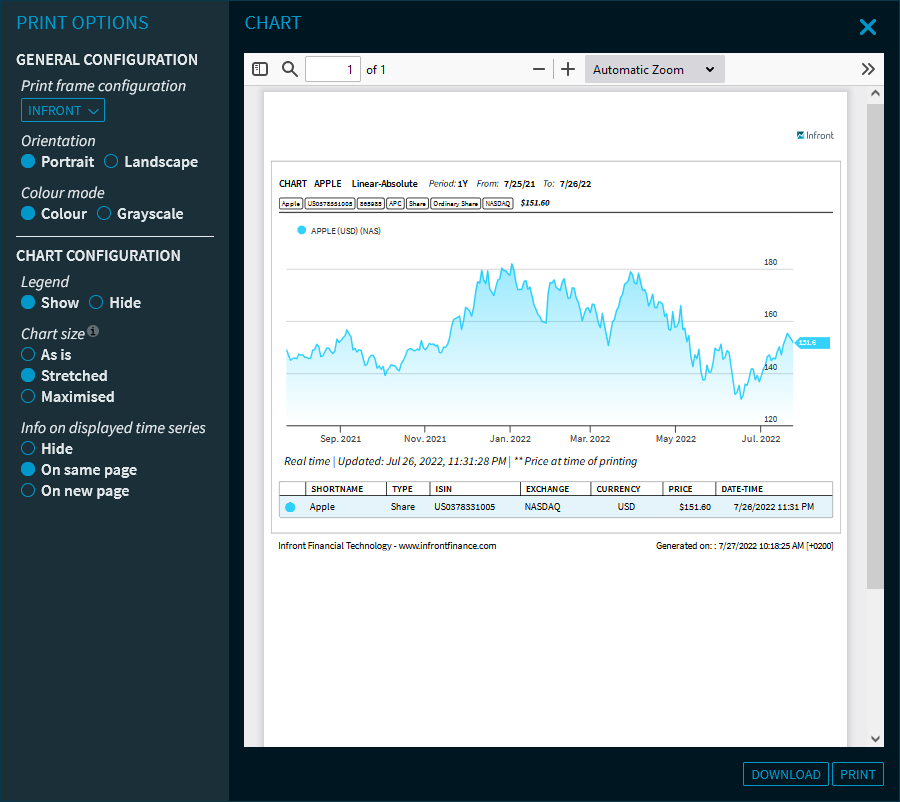Close the print options dialog

point(867,27)
